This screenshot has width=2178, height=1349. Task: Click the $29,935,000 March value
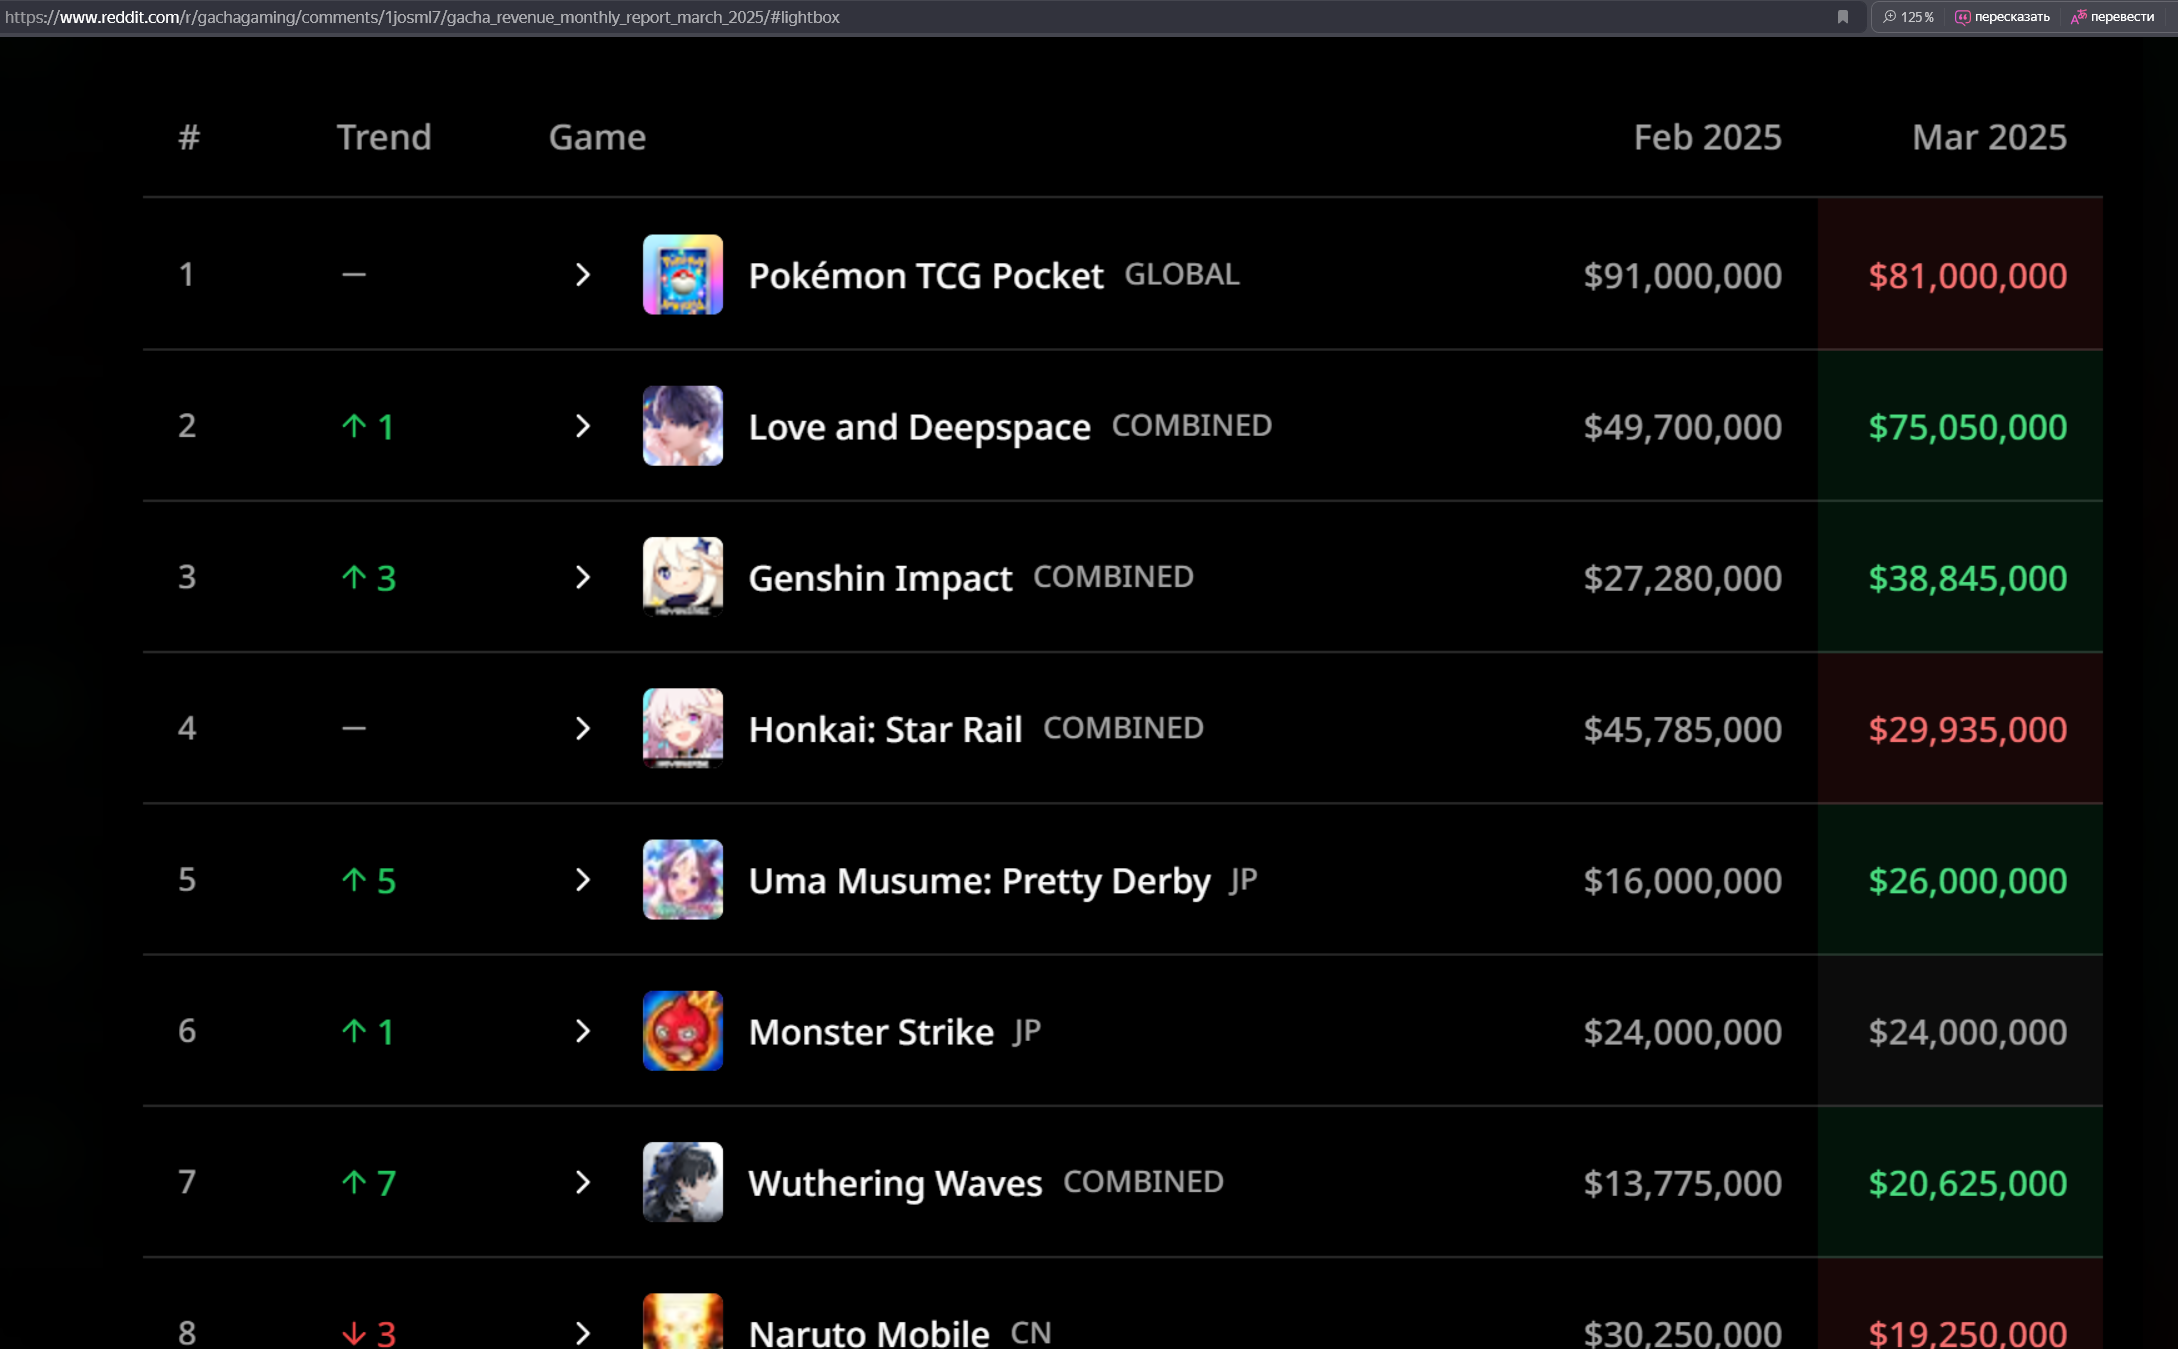pyautogui.click(x=1967, y=730)
